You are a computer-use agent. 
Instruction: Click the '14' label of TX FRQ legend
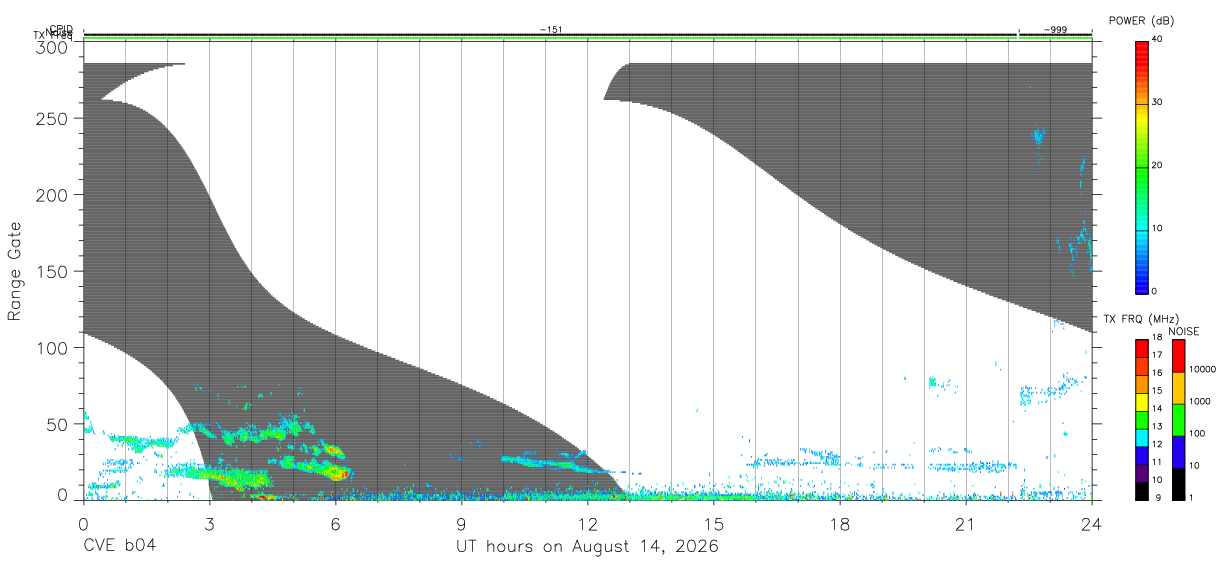pyautogui.click(x=1157, y=408)
